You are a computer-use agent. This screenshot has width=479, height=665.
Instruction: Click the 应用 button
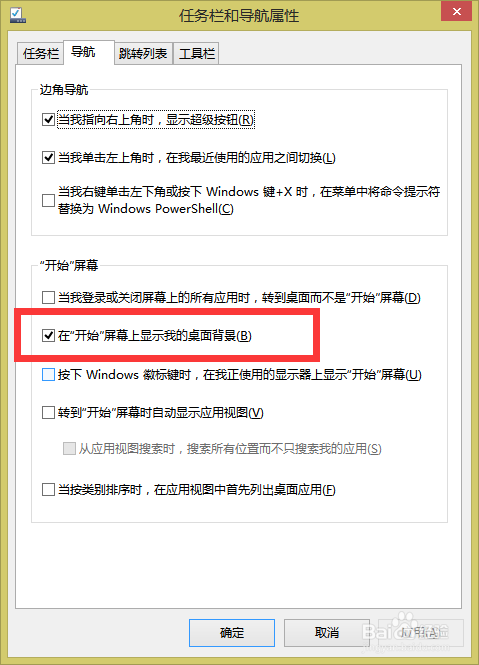pyautogui.click(x=420, y=633)
